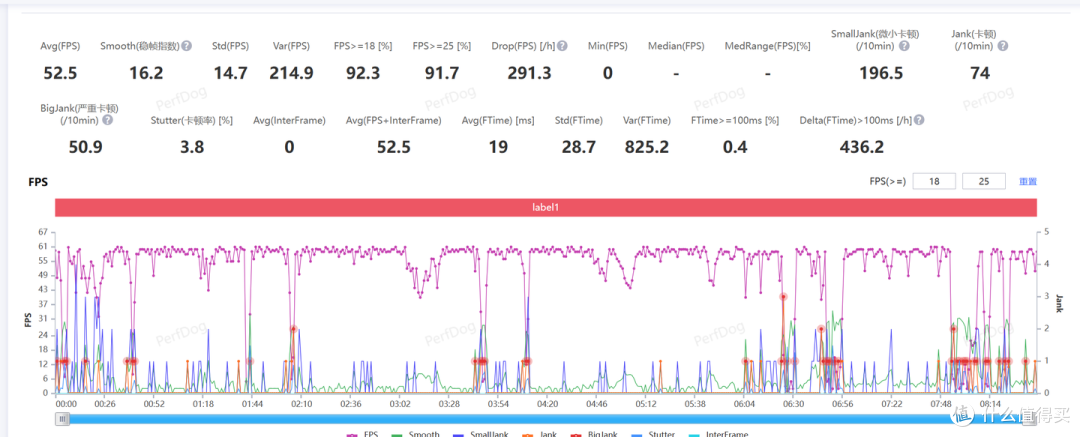The height and width of the screenshot is (437, 1080).
Task: Open help icon beside BigJank (/10min)
Action: click(x=107, y=120)
